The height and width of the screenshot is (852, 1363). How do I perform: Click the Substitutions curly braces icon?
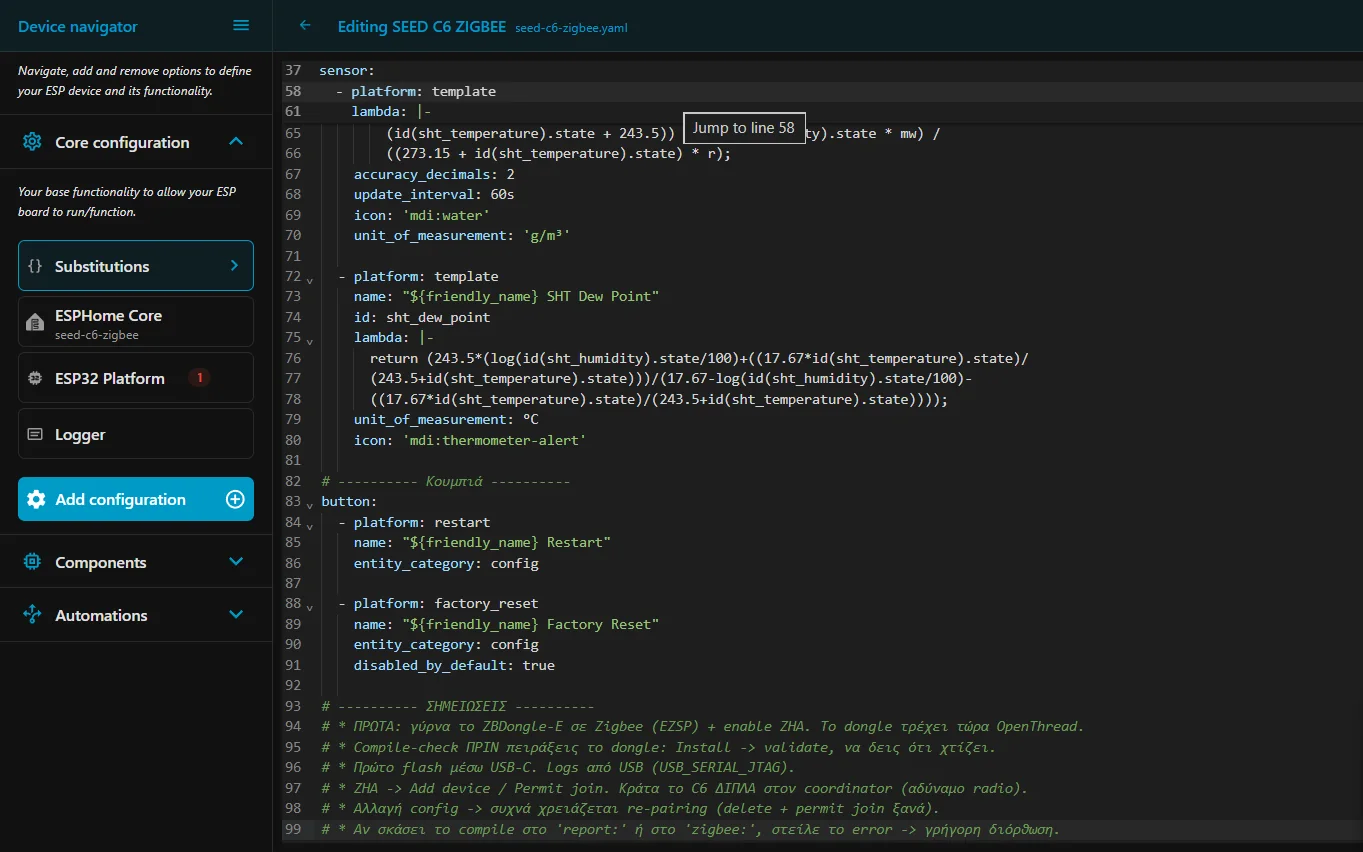click(x=35, y=266)
